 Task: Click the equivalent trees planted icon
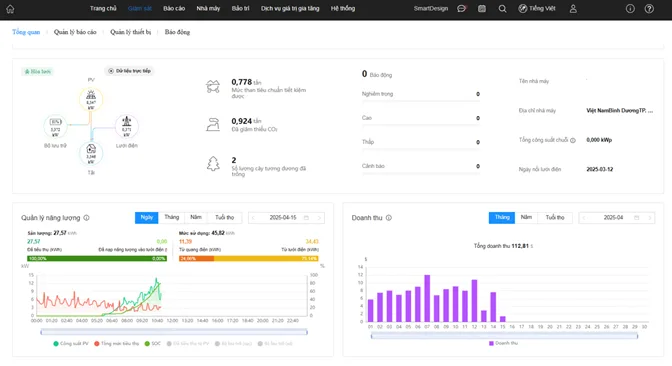click(x=213, y=164)
